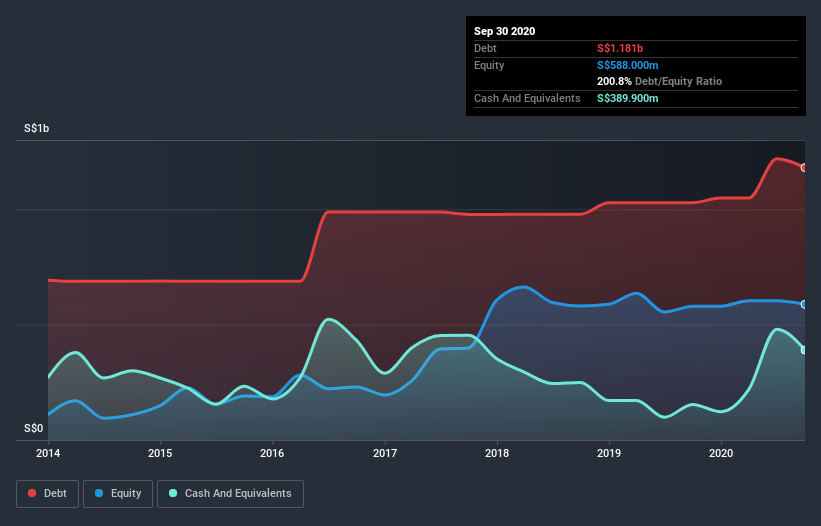Click the S$588.000m equity value
Image resolution: width=821 pixels, height=526 pixels.
[x=628, y=65]
